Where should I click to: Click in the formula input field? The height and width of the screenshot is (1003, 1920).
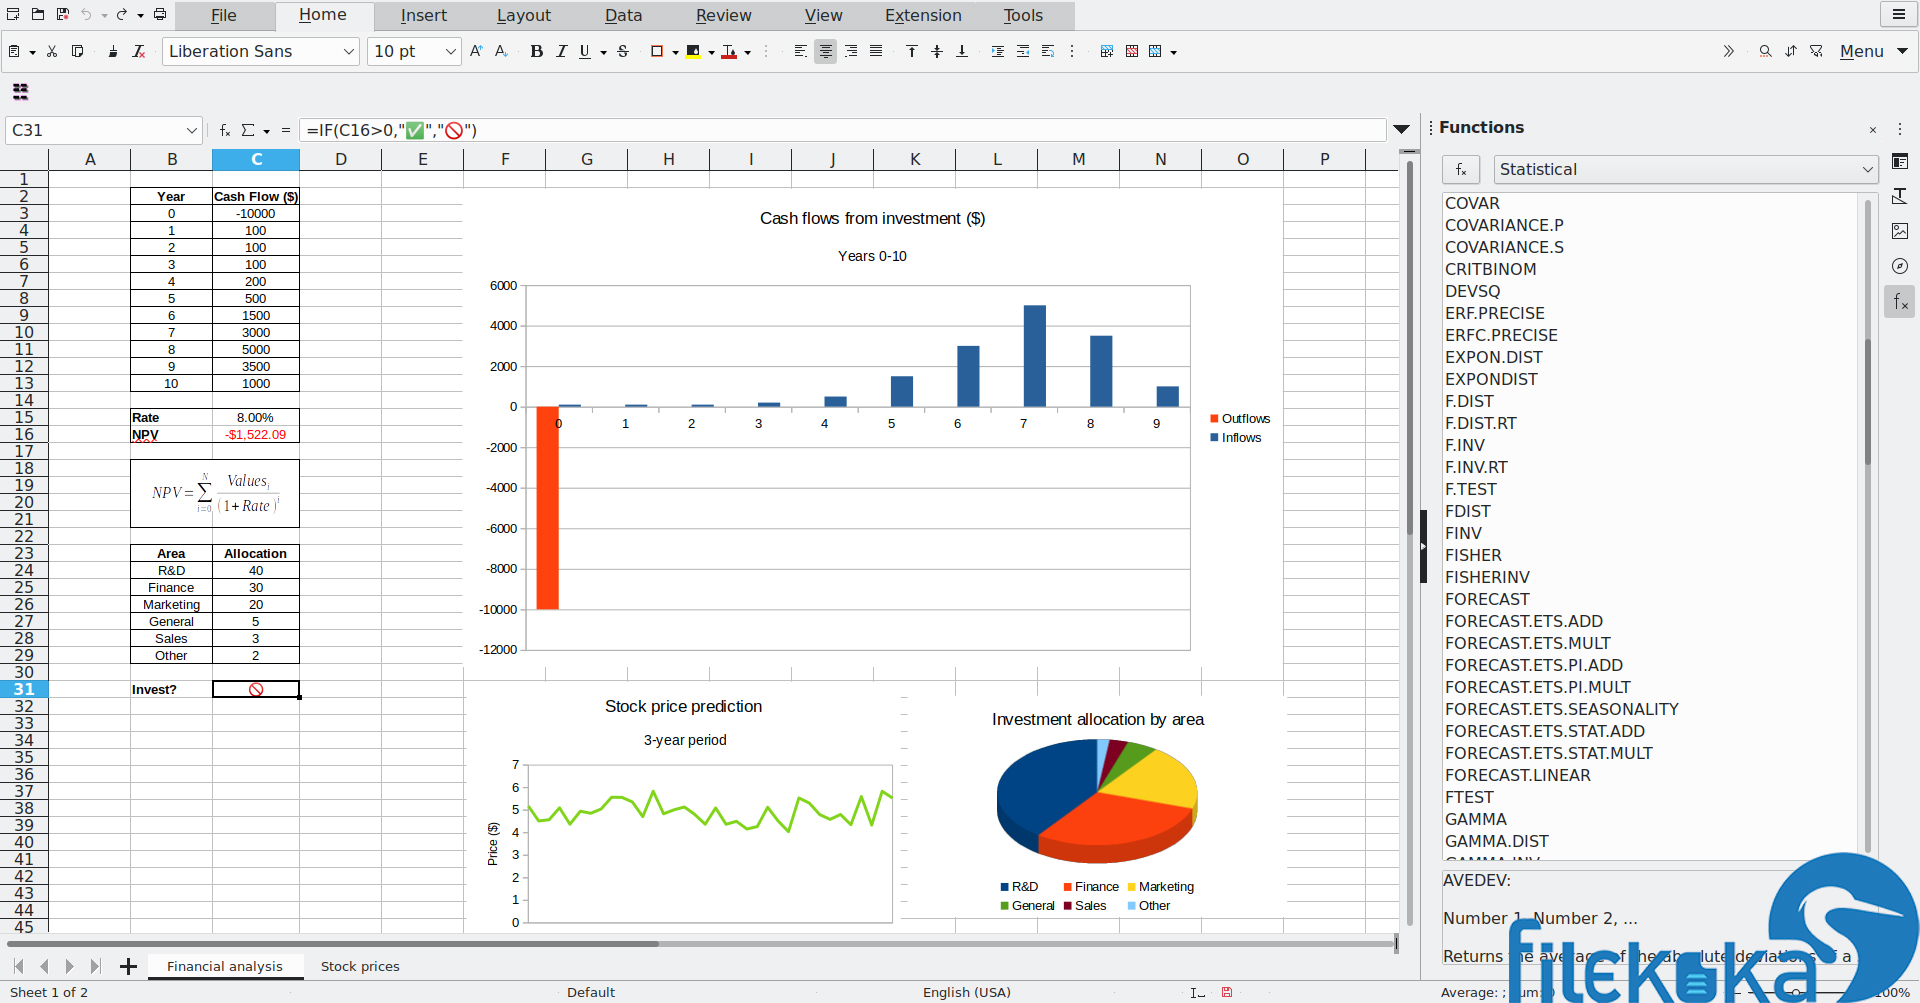(x=842, y=130)
